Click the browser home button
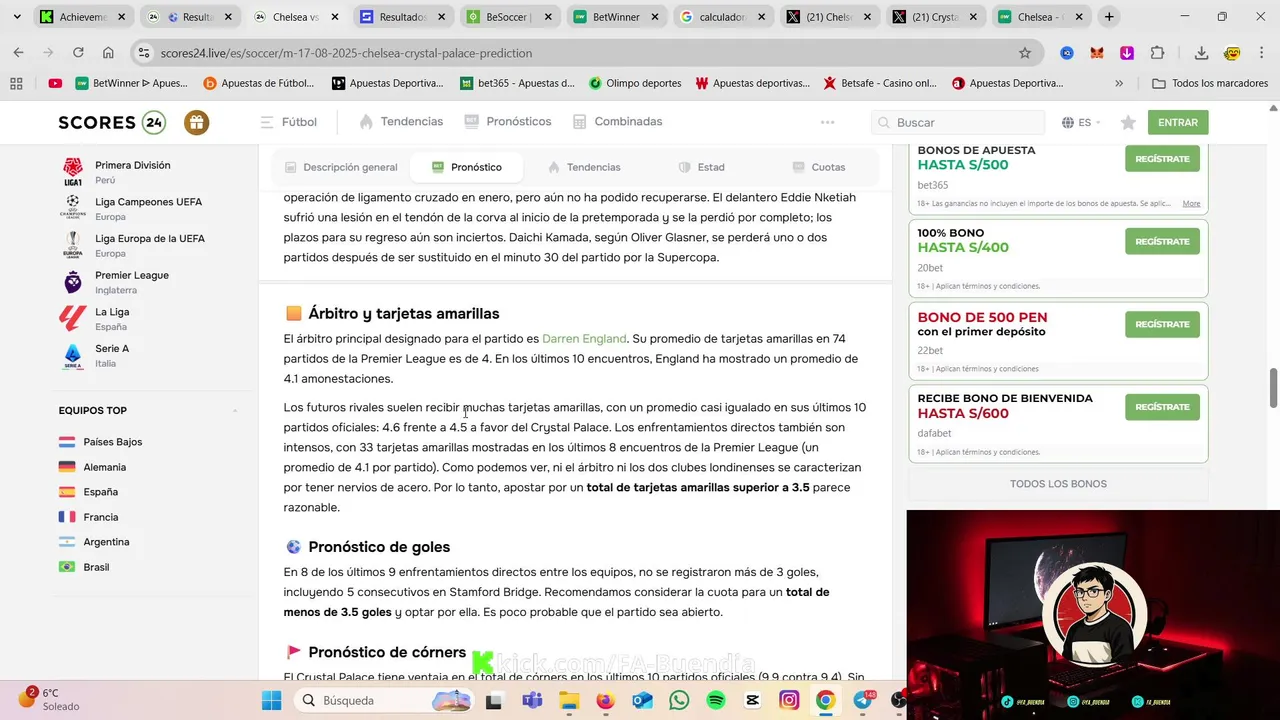The height and width of the screenshot is (720, 1280). (108, 53)
